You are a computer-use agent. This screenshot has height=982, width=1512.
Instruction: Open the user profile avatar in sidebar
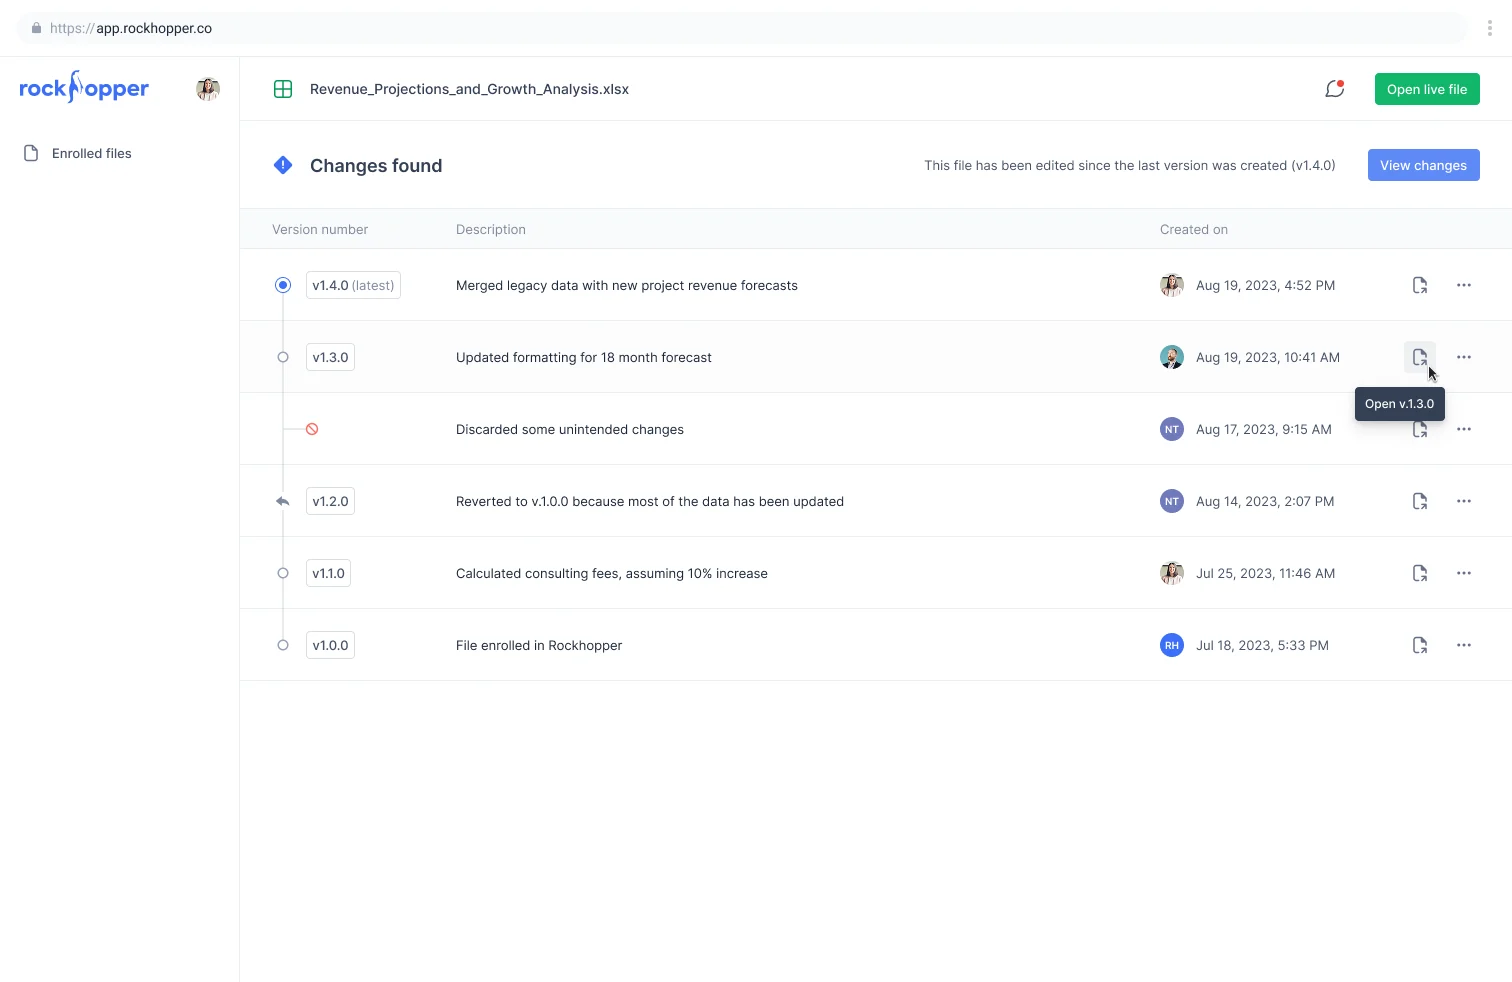coord(208,89)
